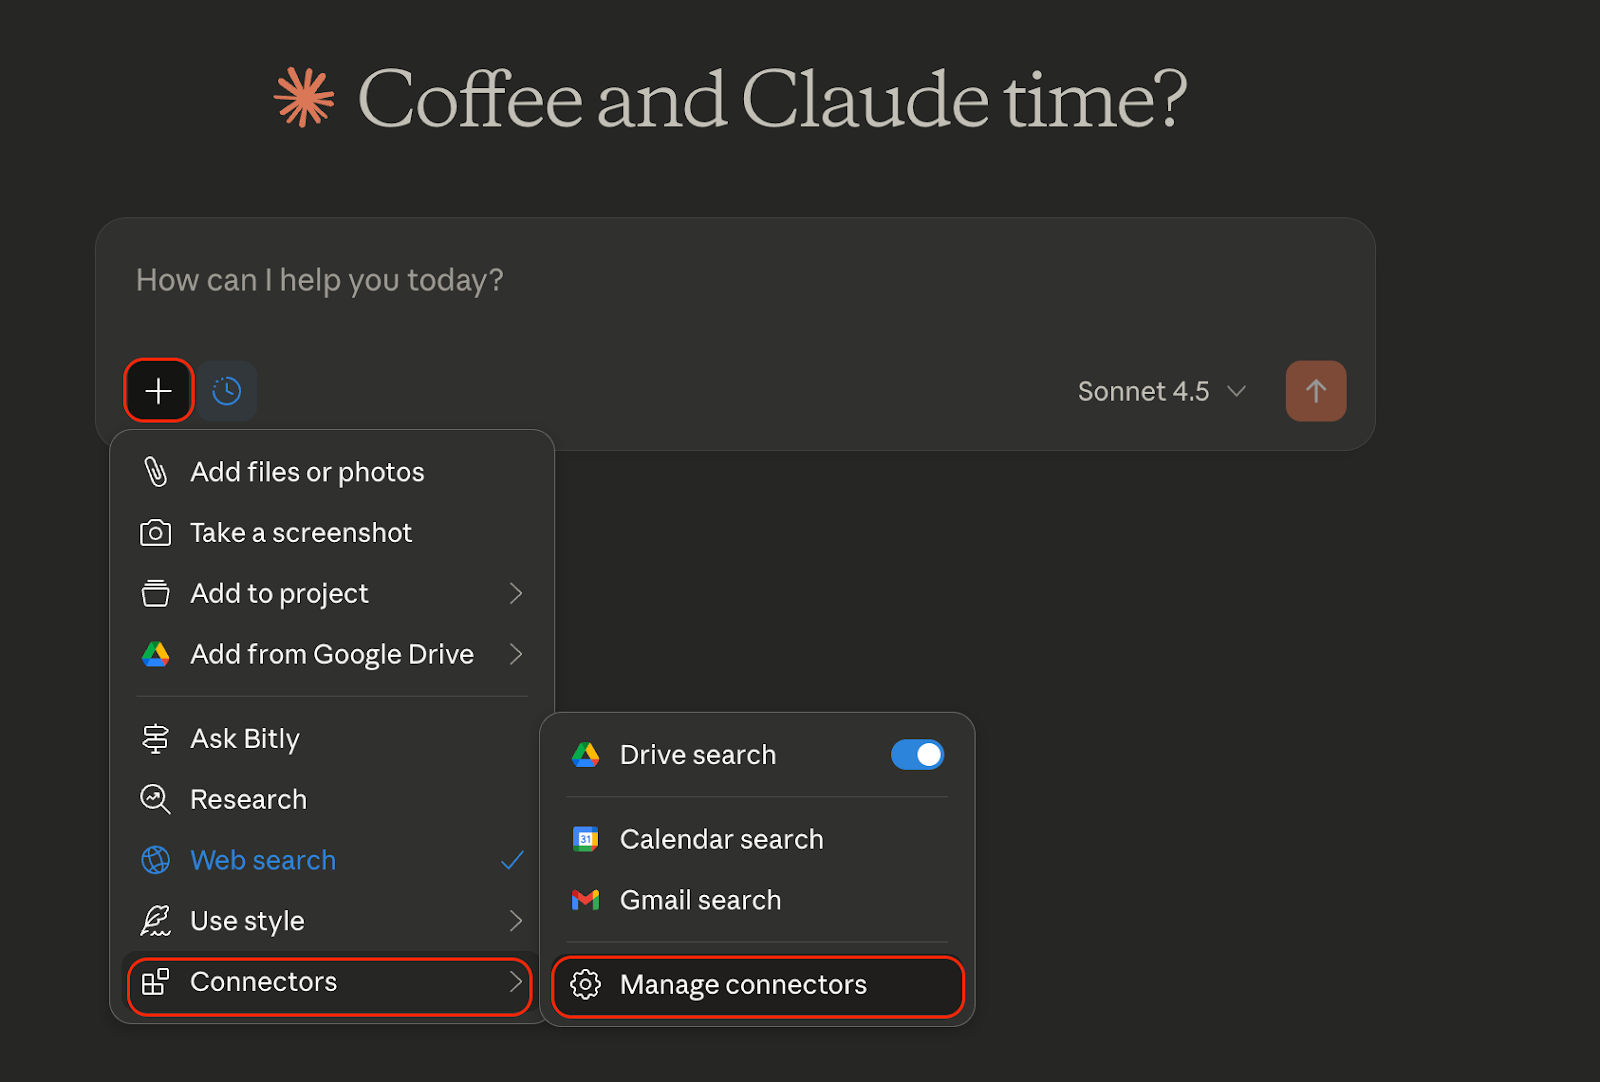Expand the Use style chevron

tap(516, 921)
